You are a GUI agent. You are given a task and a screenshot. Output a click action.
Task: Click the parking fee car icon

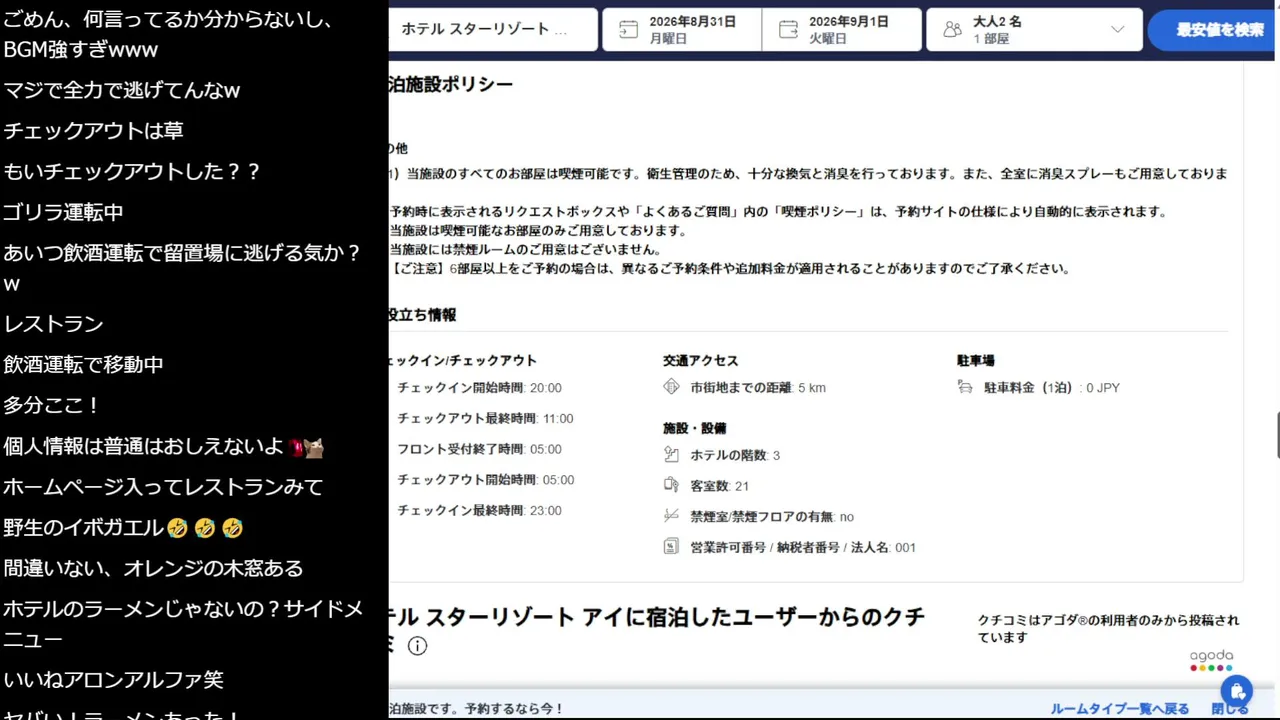[x=965, y=387]
